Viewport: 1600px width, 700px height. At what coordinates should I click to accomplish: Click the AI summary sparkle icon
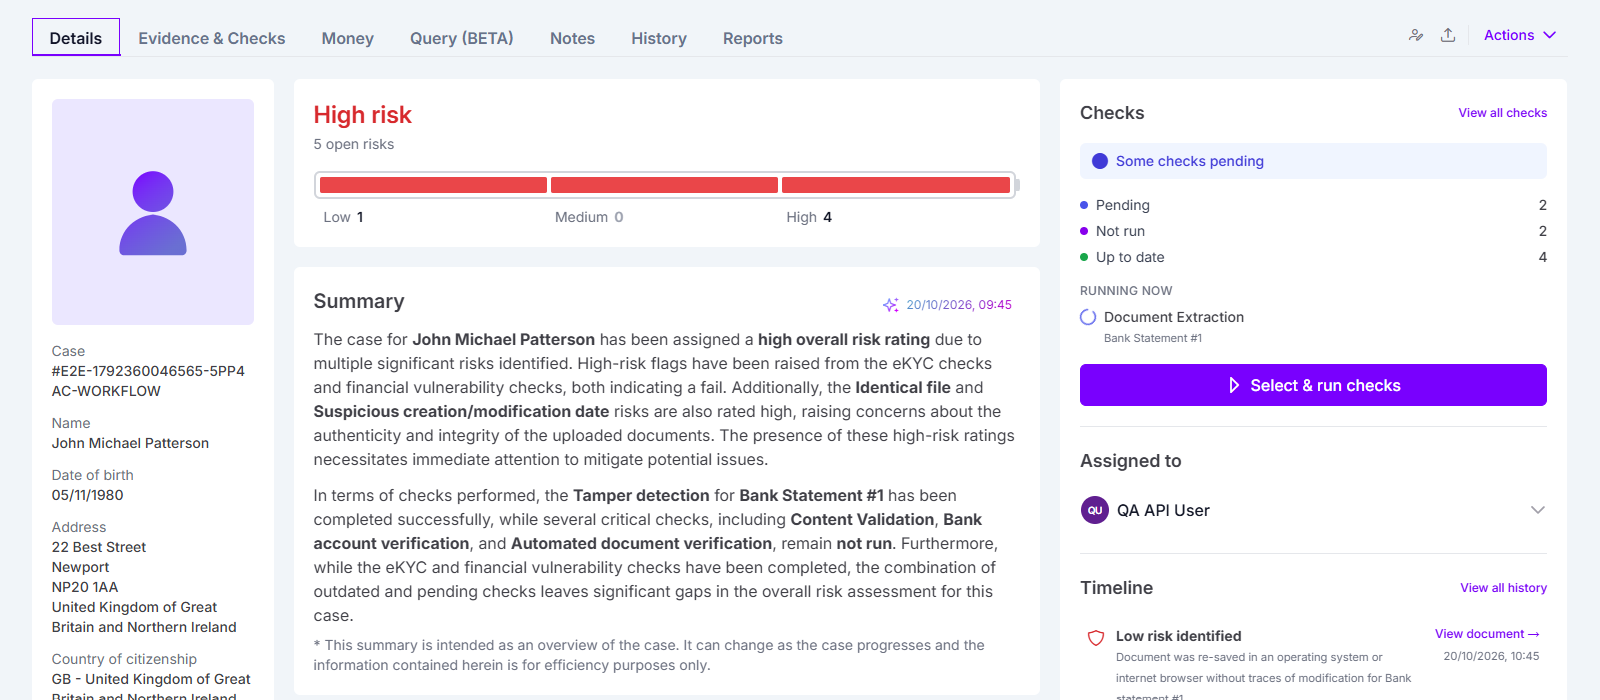click(x=891, y=305)
